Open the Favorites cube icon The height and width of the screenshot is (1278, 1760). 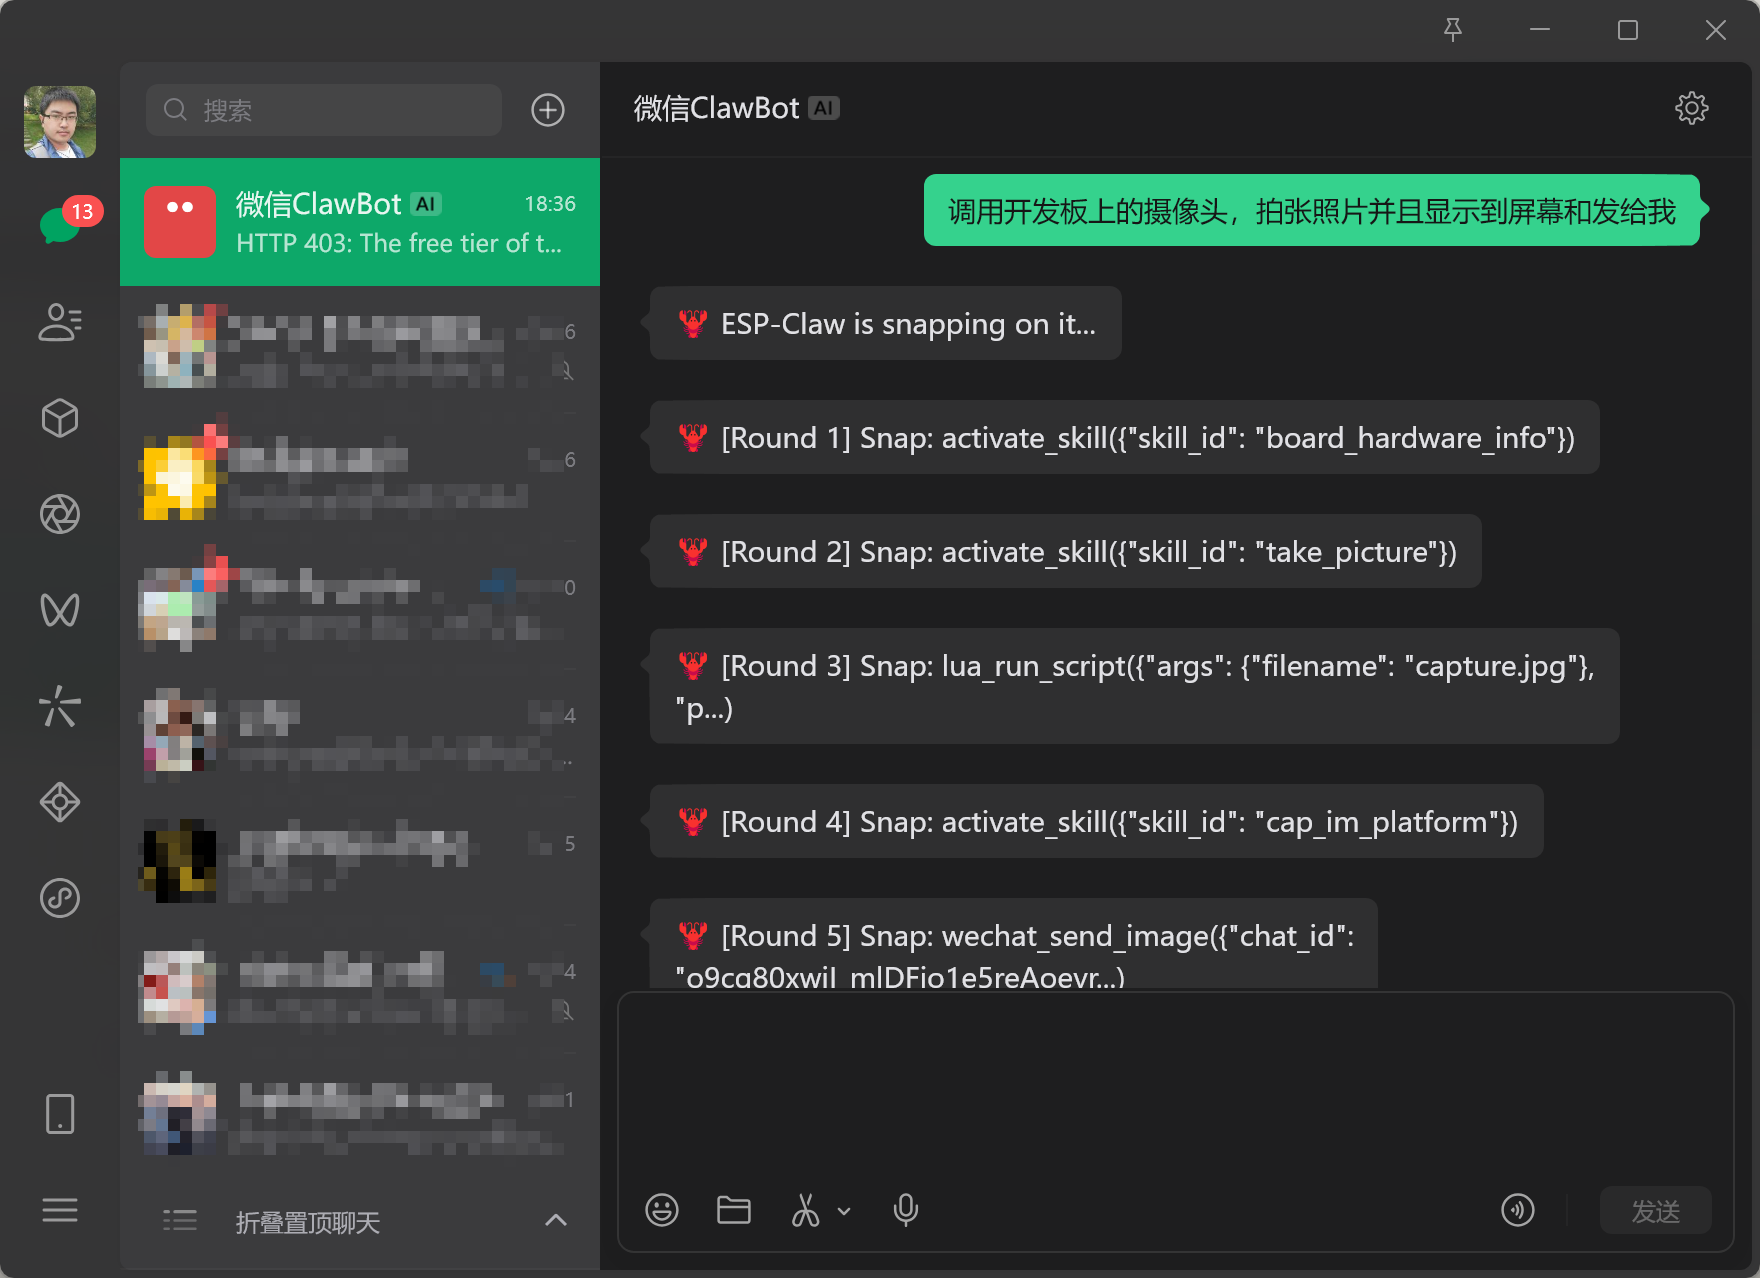pos(60,418)
